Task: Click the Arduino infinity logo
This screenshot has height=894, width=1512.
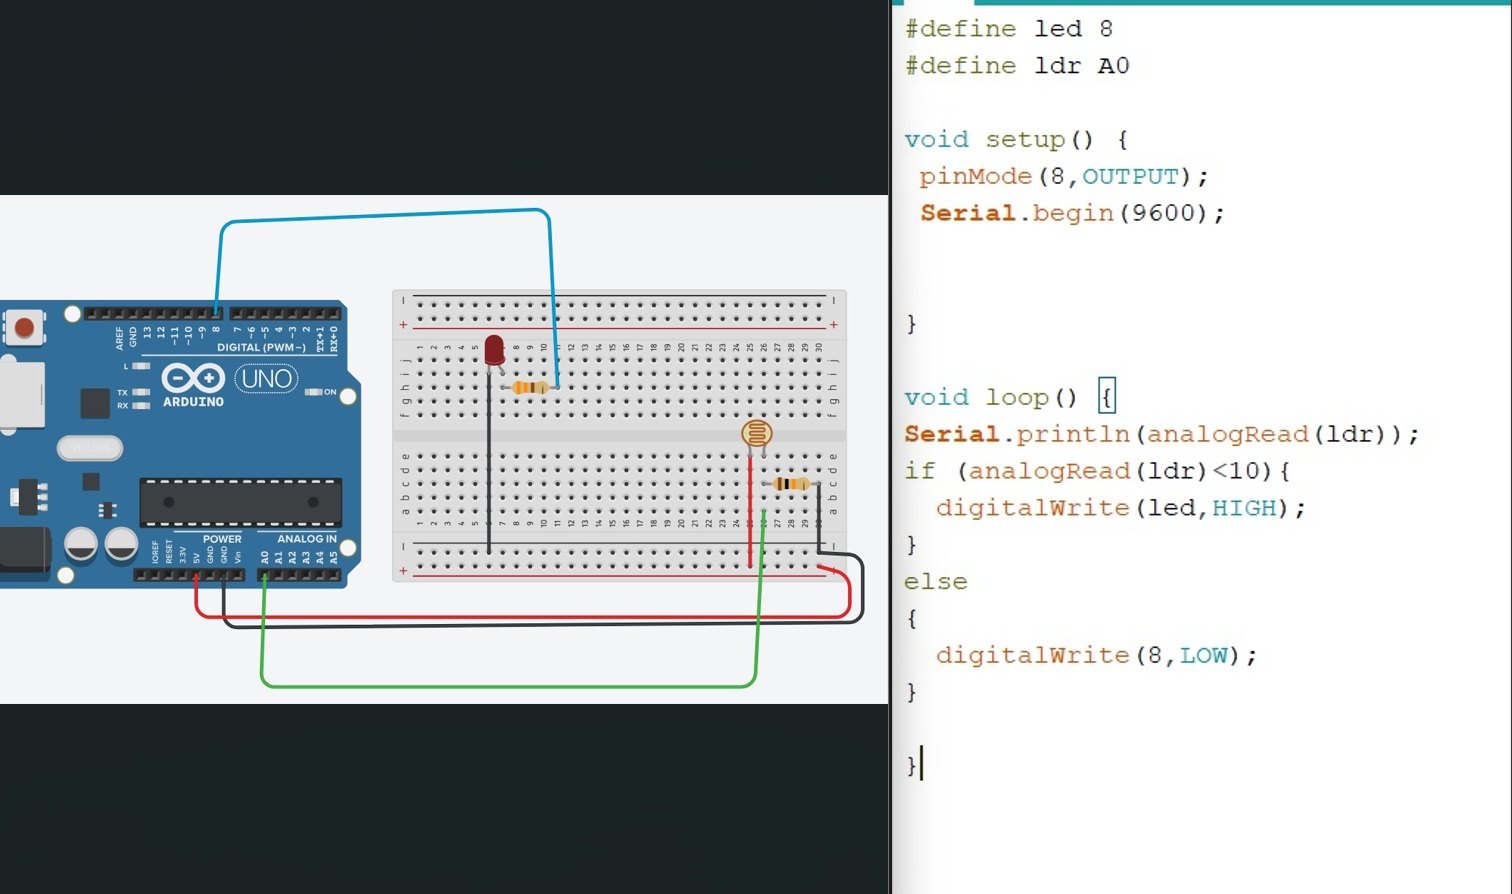Action: pyautogui.click(x=193, y=379)
